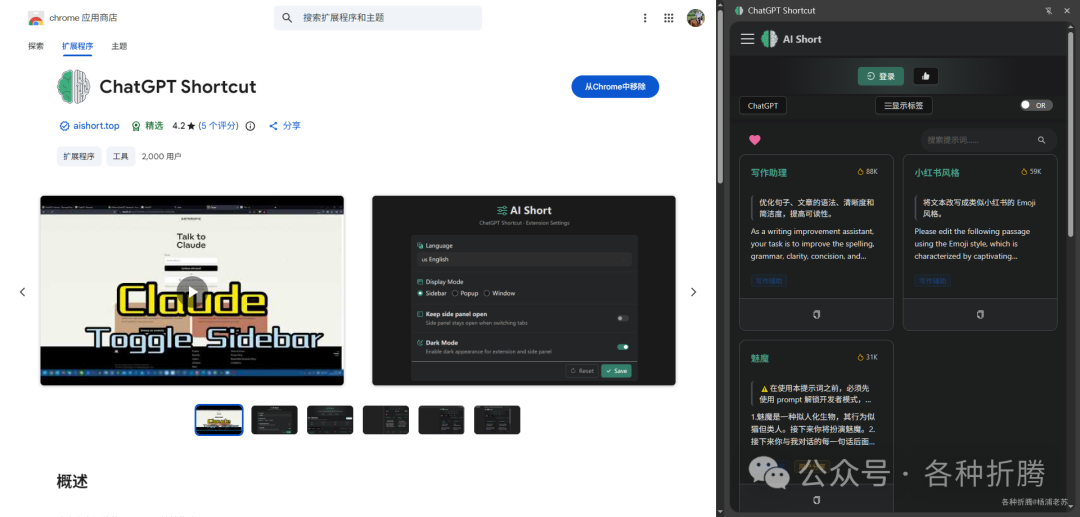Toggle the OR switch in side panel
This screenshot has width=1080, height=517.
click(1036, 105)
